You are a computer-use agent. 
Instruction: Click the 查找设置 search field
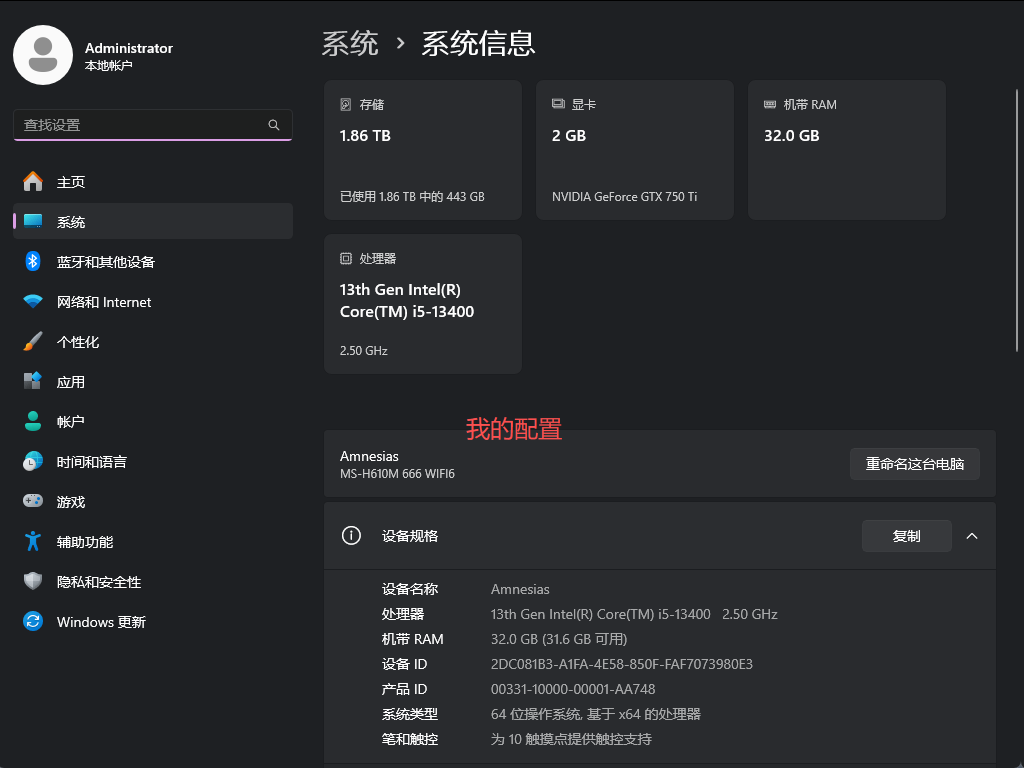[140, 125]
